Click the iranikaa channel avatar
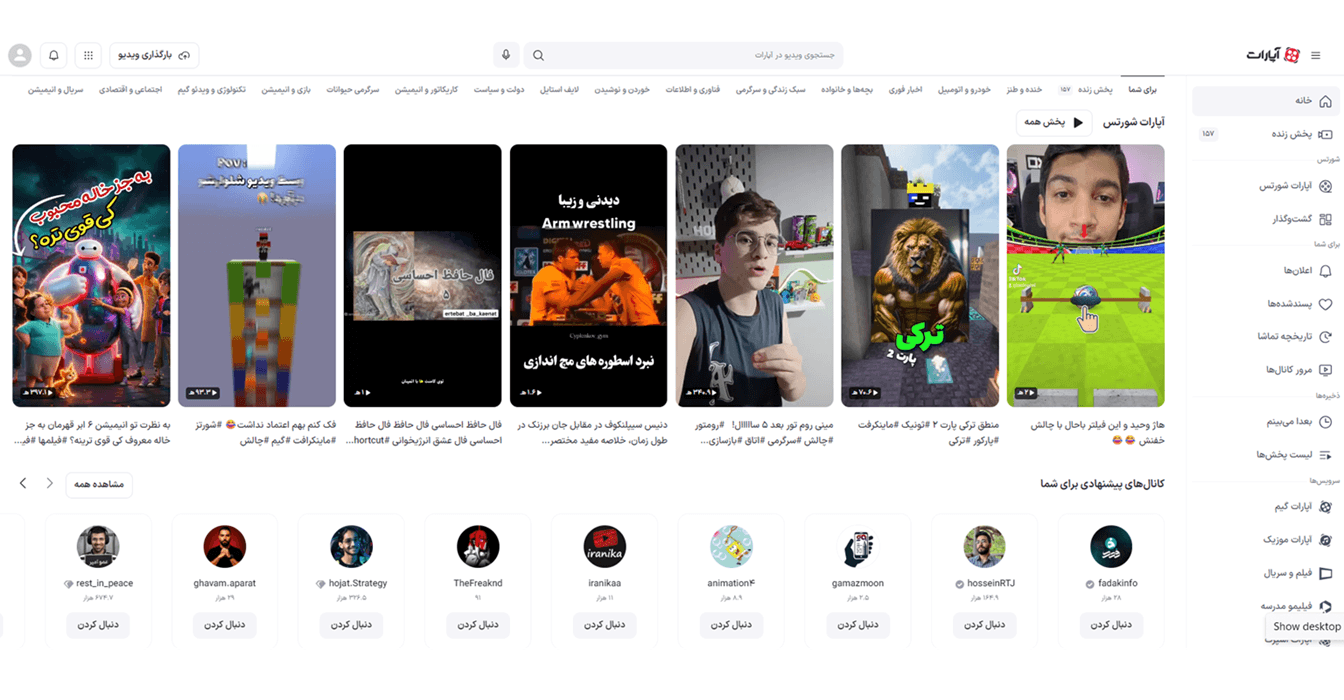 tap(605, 547)
